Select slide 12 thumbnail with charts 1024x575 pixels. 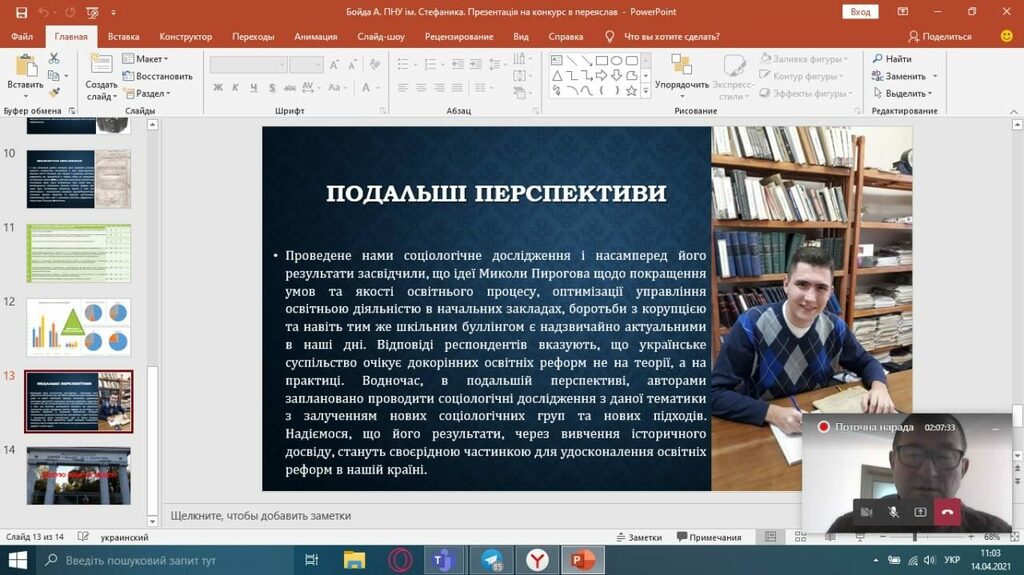click(78, 327)
